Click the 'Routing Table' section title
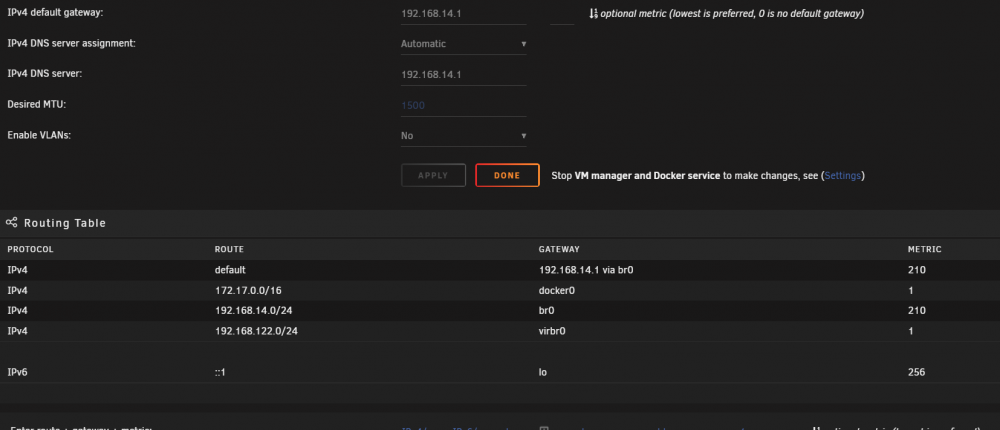Image resolution: width=1000 pixels, height=430 pixels. tap(65, 223)
